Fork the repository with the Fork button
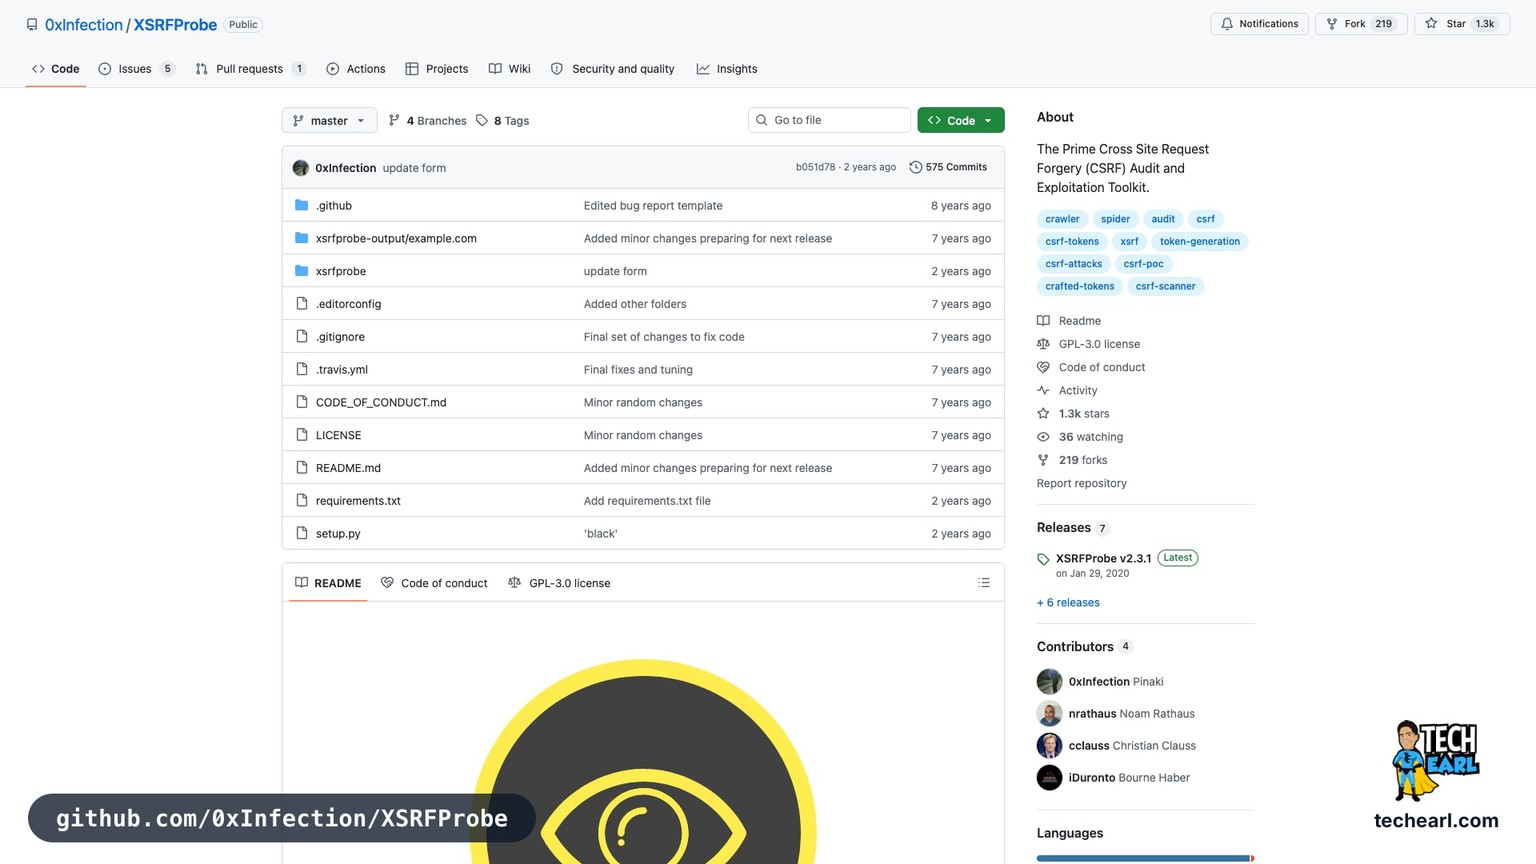Screen dimensions: 1536x864 1361,24
